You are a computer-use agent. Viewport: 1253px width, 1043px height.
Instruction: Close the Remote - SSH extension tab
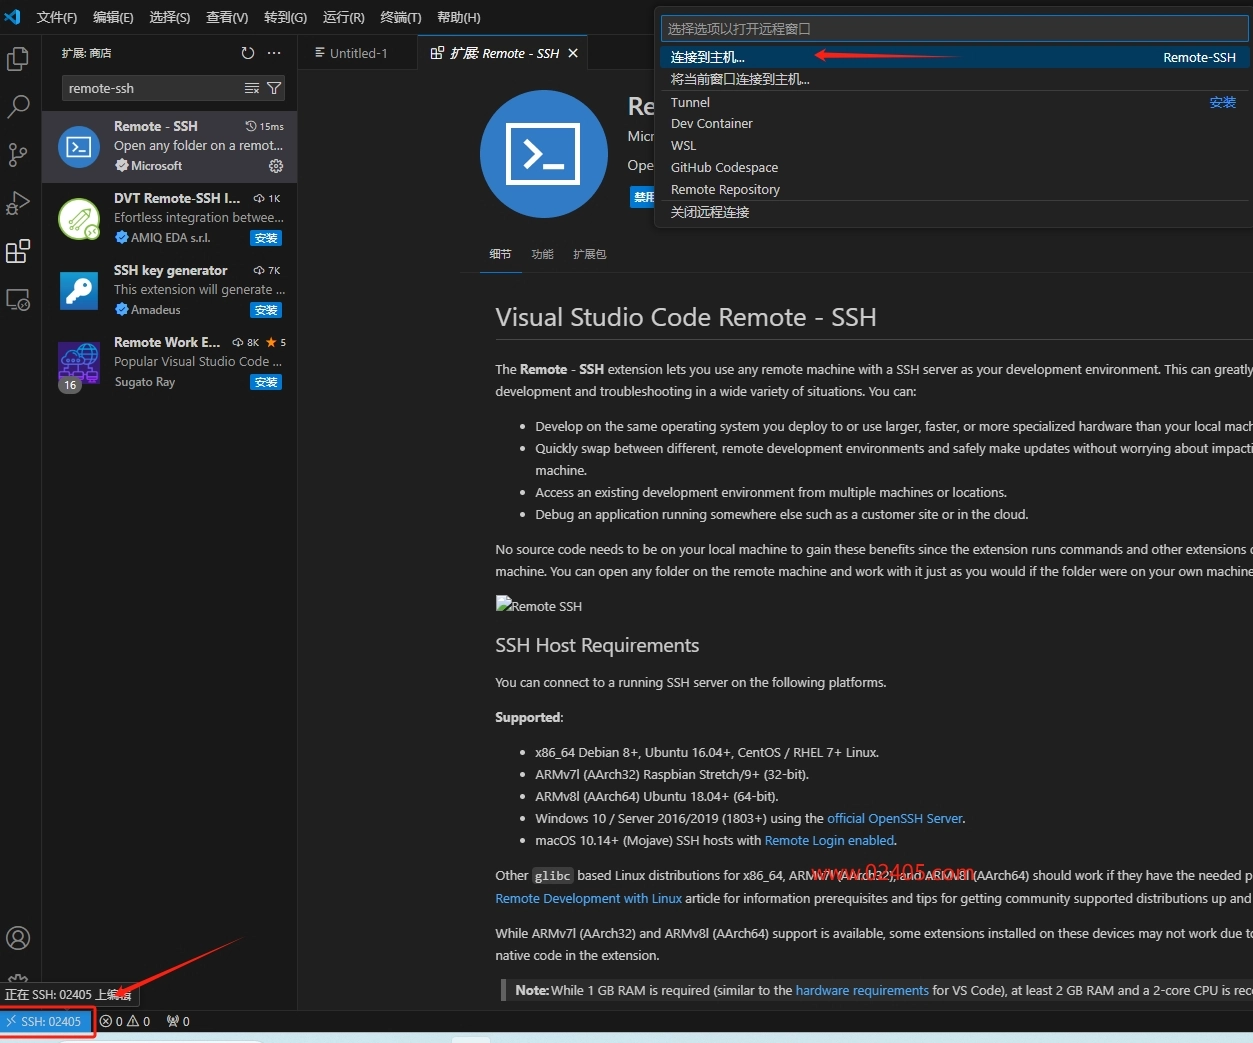(573, 53)
